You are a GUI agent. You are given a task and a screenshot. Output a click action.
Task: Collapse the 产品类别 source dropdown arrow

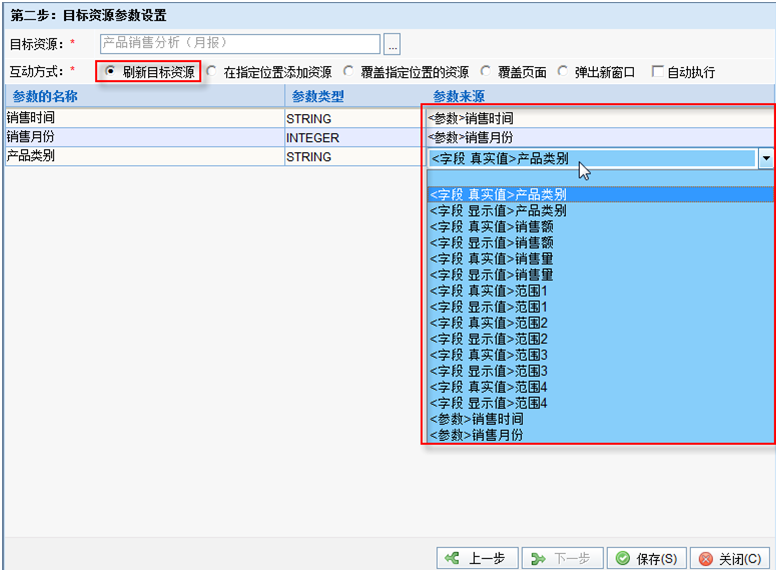766,159
